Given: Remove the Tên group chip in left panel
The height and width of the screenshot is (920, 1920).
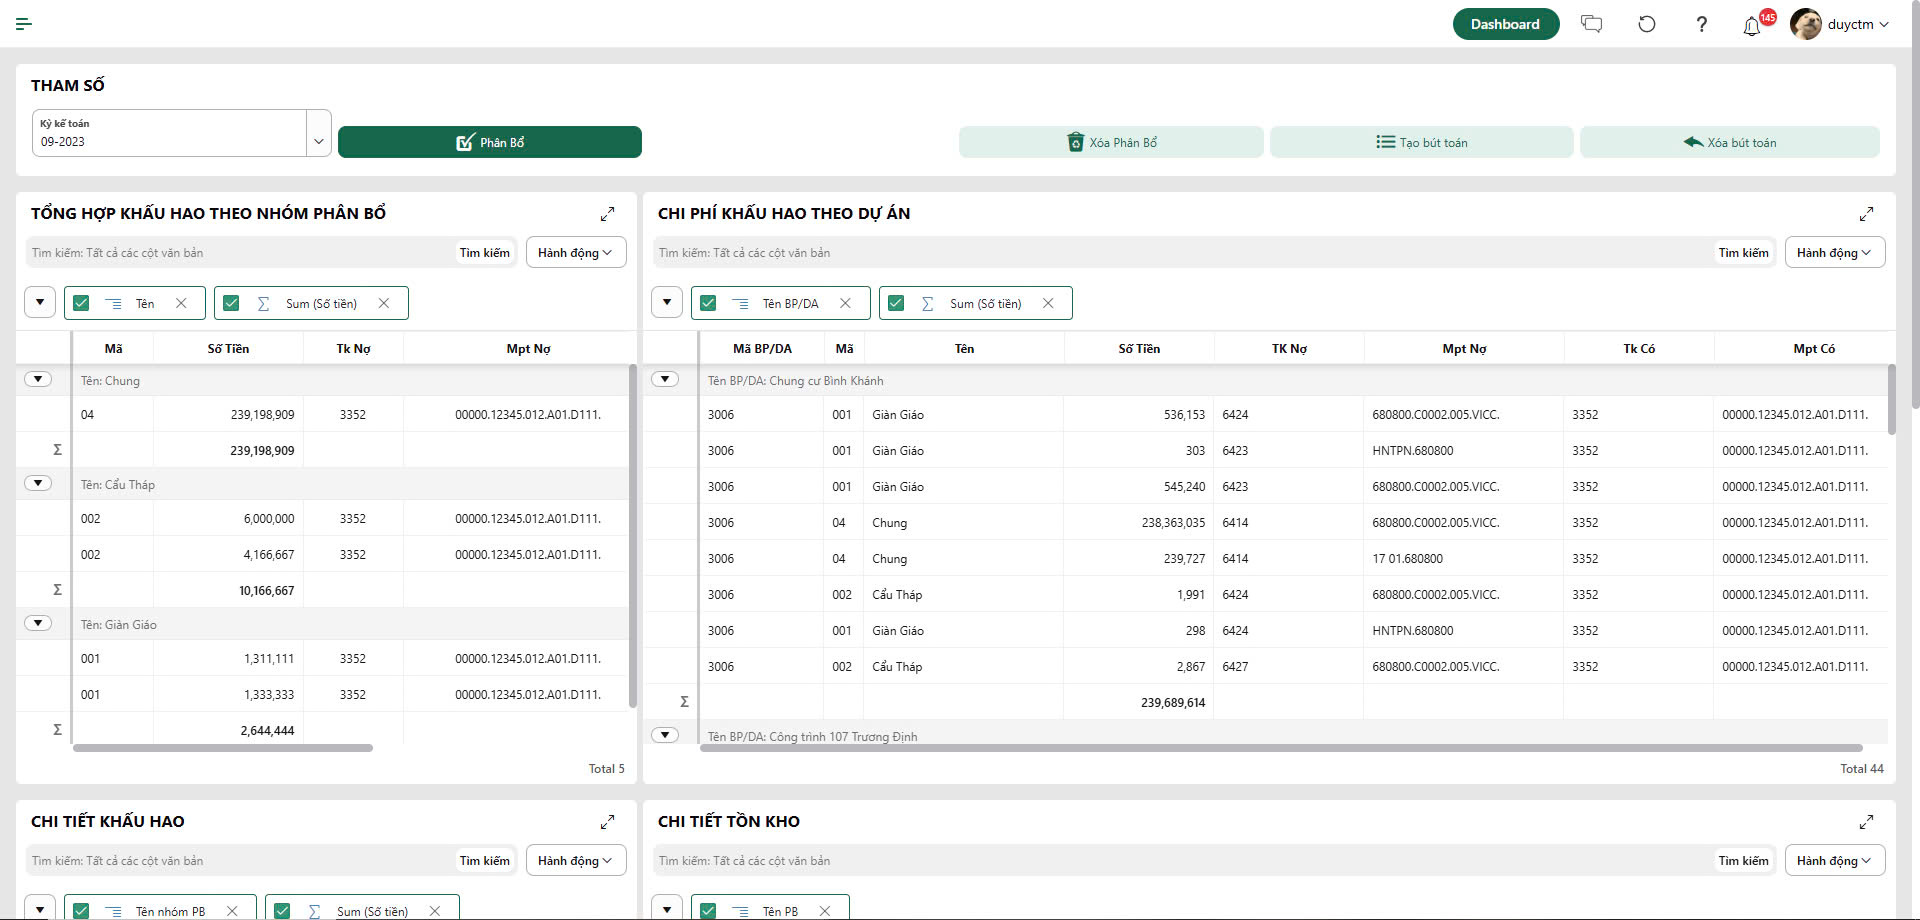Looking at the screenshot, I should pyautogui.click(x=181, y=303).
